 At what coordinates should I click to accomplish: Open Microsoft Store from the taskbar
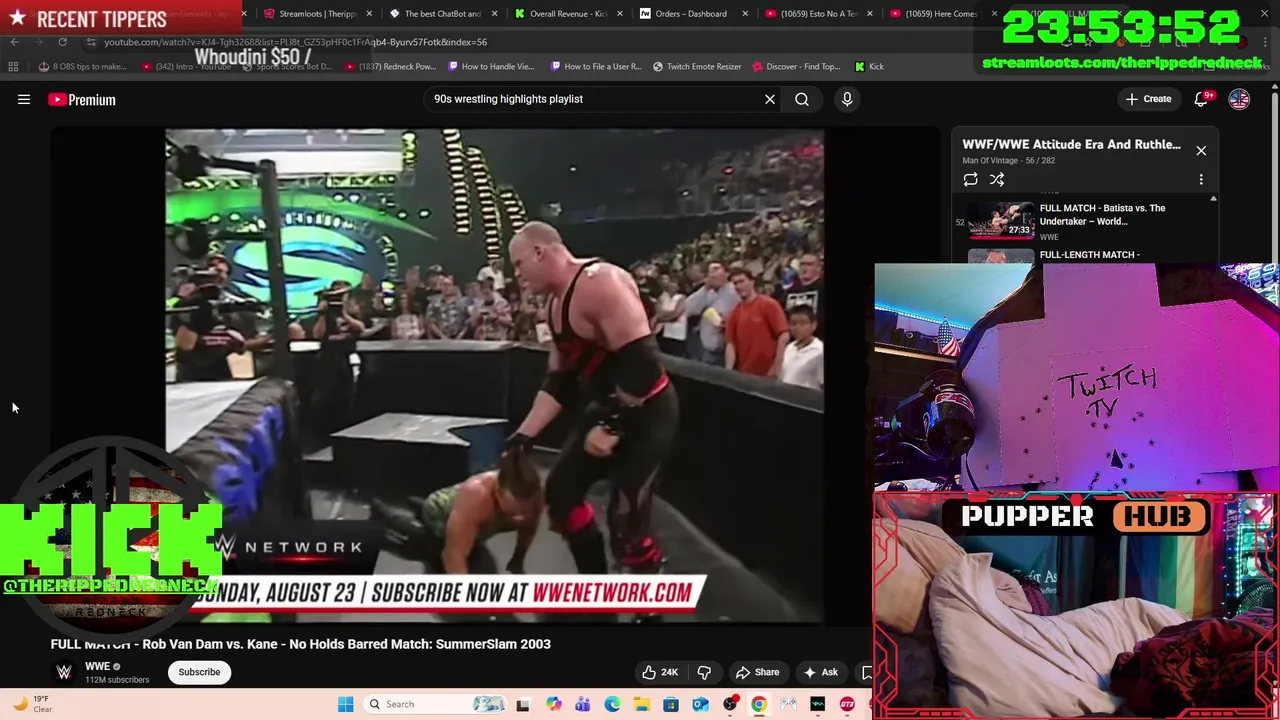[671, 704]
